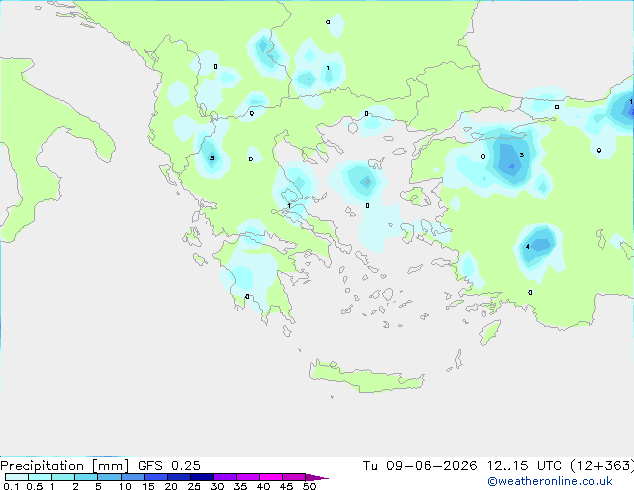Click the "Precipitation [mm]" title text
This screenshot has width=634, height=490.
[x=65, y=466]
